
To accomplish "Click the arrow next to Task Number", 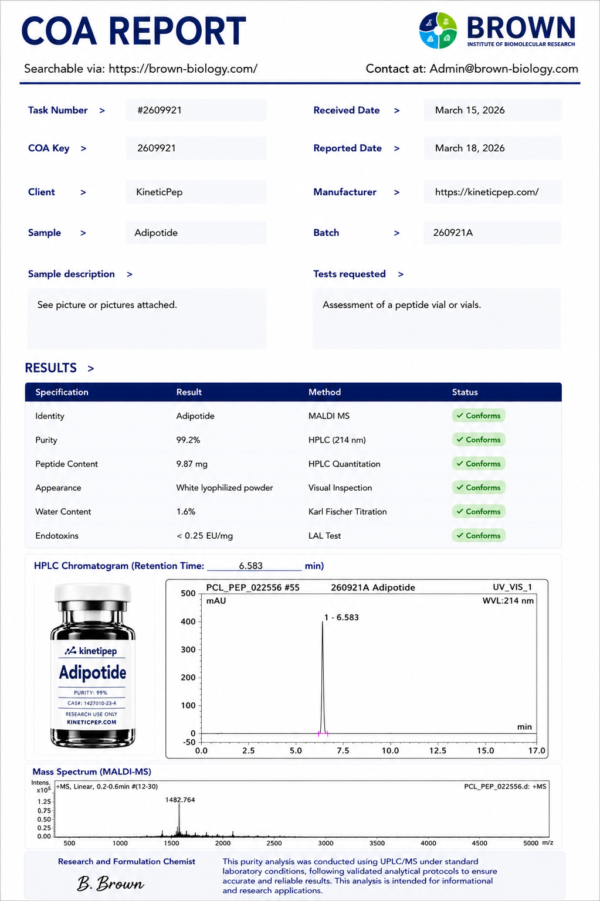I will coord(102,110).
